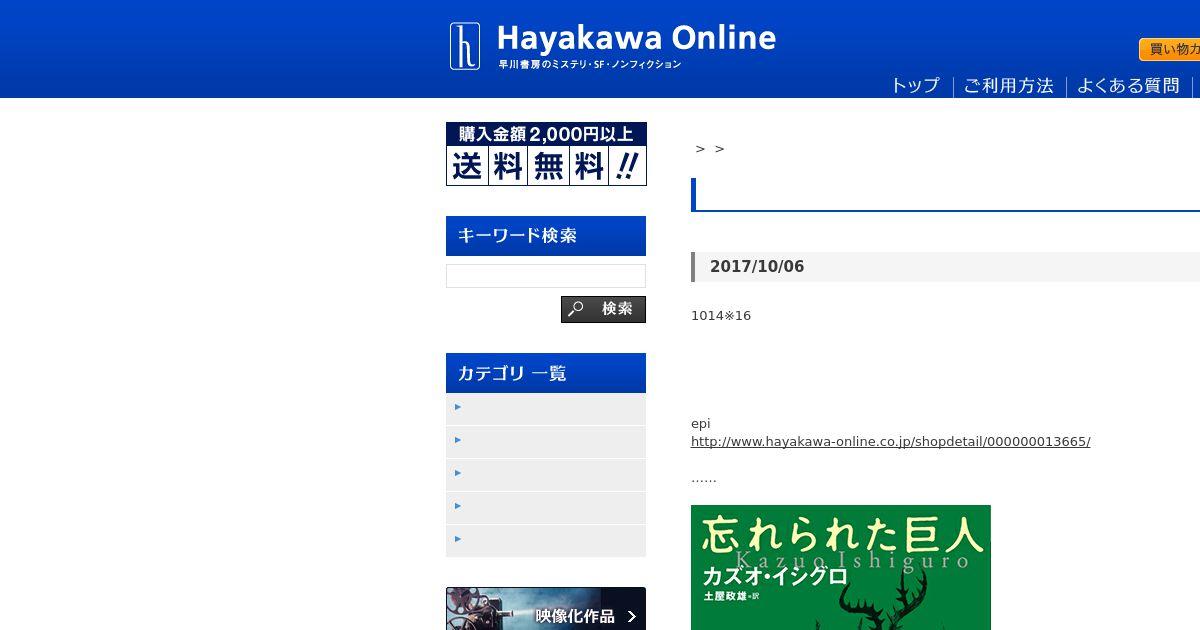
Task: Open the 映像化作品 banner
Action: coord(546,609)
